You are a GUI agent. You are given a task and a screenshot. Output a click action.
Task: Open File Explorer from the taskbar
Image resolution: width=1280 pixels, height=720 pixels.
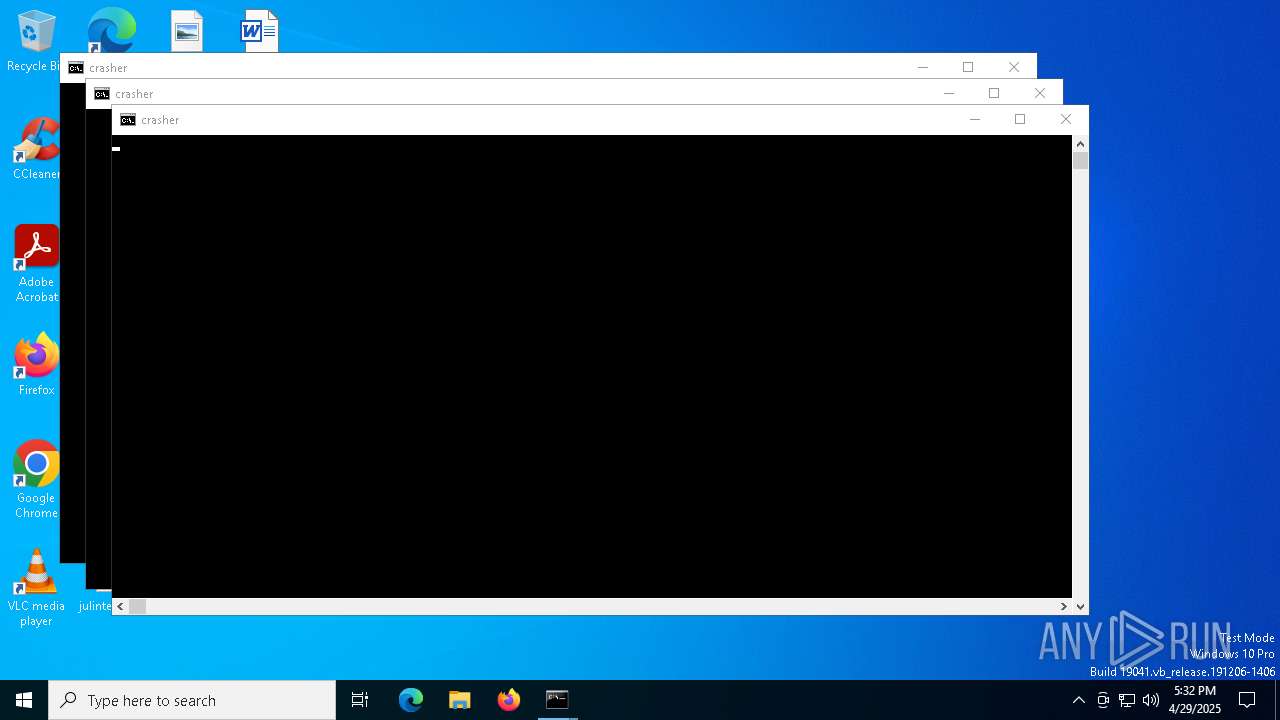pos(460,700)
